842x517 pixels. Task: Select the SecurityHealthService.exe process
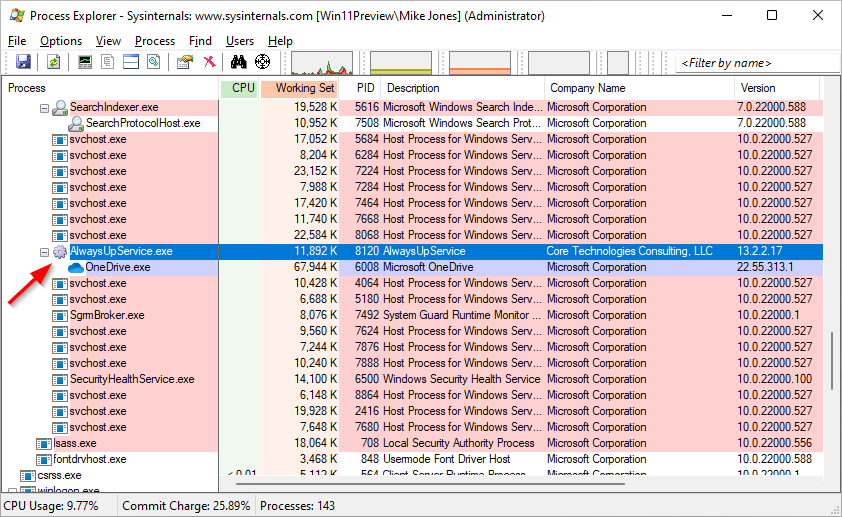tap(132, 379)
